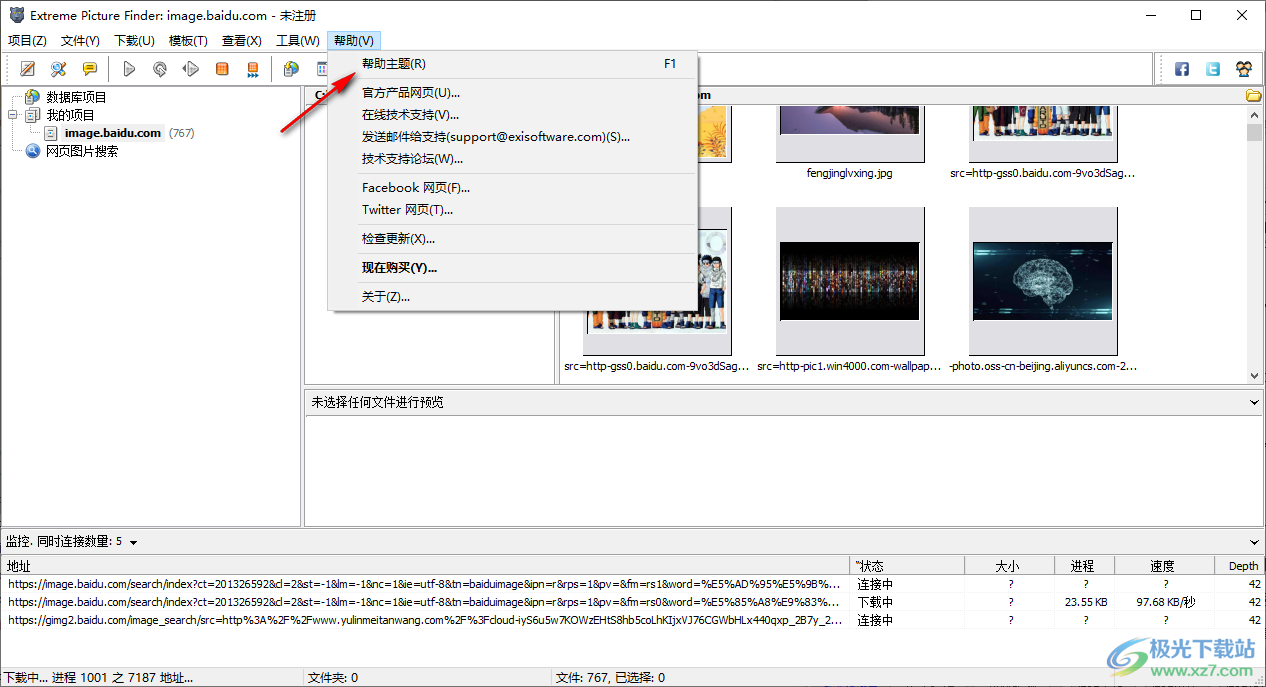Sort by 状态 column header
The image size is (1266, 687).
click(x=907, y=566)
